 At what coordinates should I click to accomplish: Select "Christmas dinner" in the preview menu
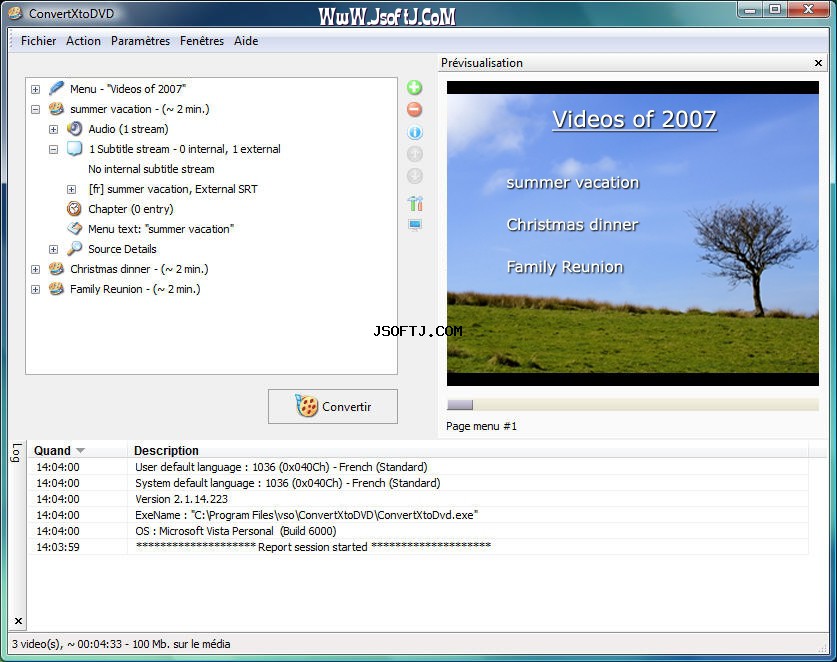[x=572, y=225]
